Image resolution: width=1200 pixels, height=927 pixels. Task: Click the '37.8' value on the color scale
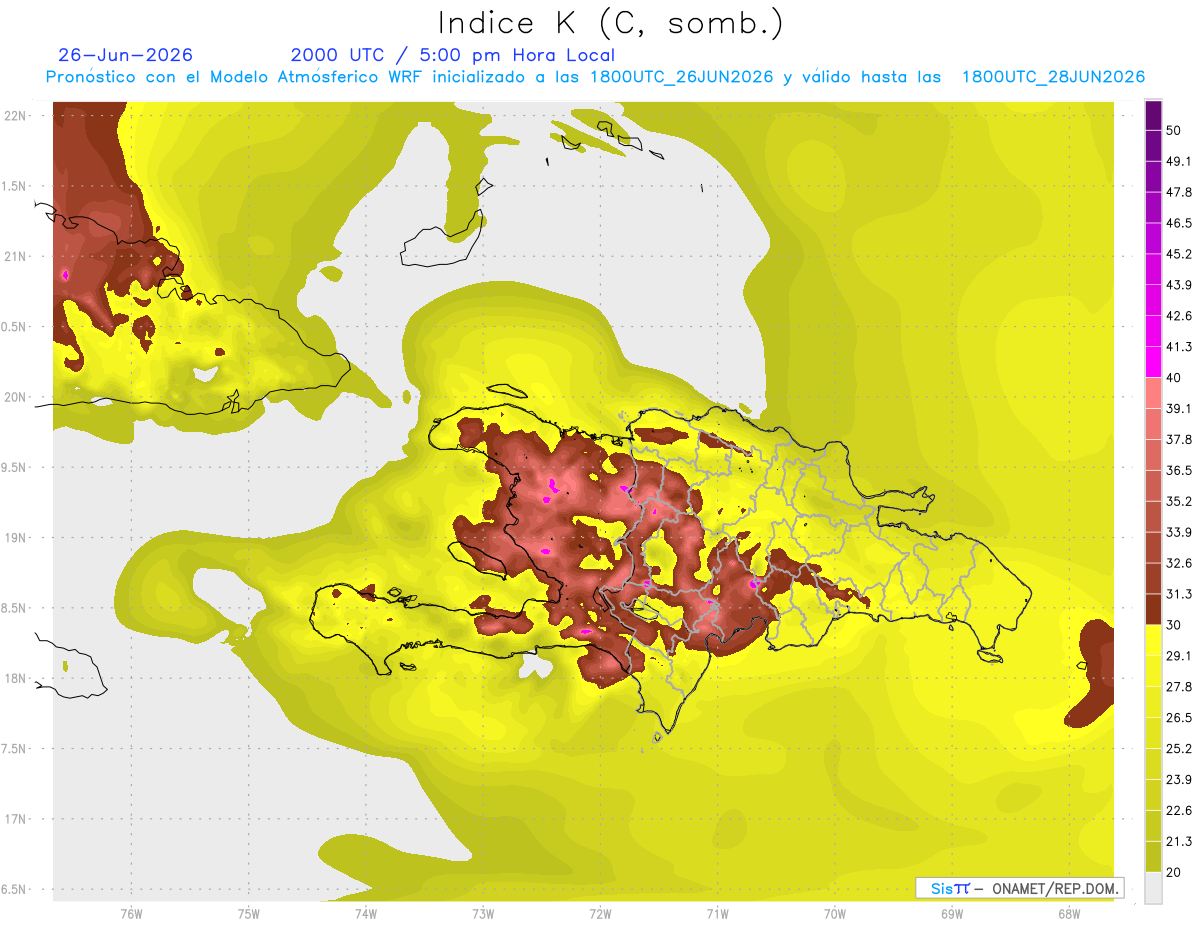1178,439
